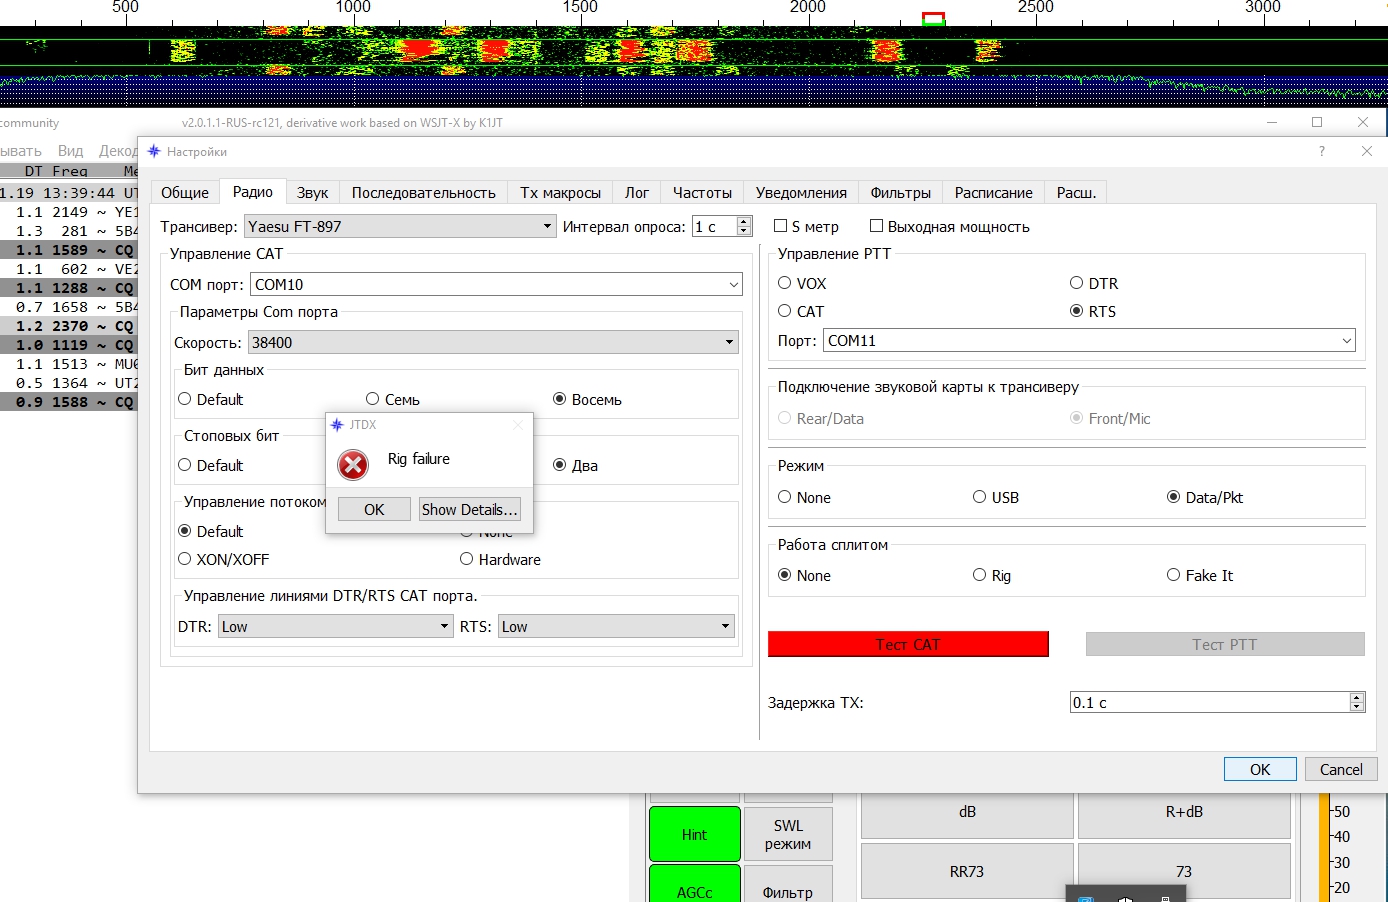Toggle the Выходная мощность checkbox
The height and width of the screenshot is (902, 1388).
(877, 227)
